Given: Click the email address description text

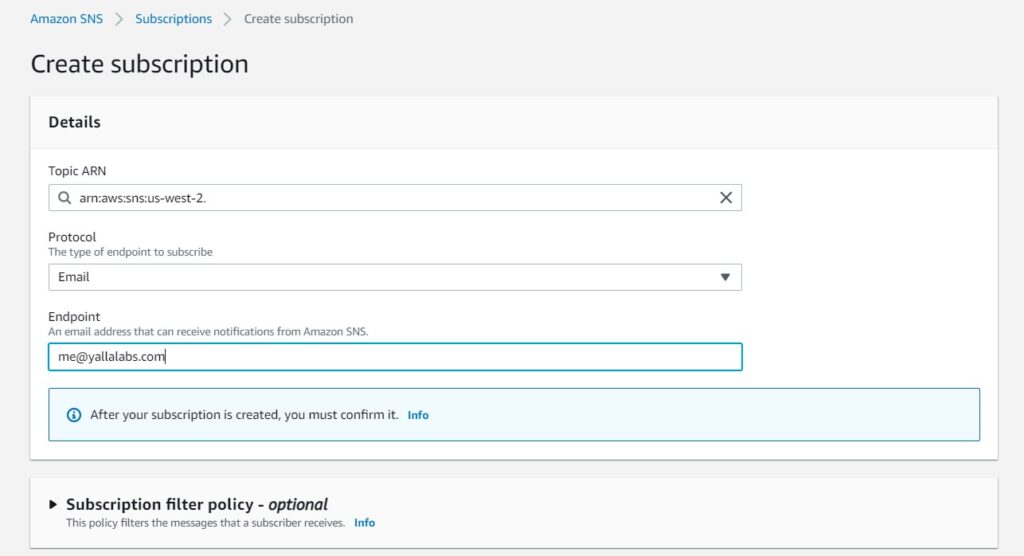Looking at the screenshot, I should click(x=208, y=332).
